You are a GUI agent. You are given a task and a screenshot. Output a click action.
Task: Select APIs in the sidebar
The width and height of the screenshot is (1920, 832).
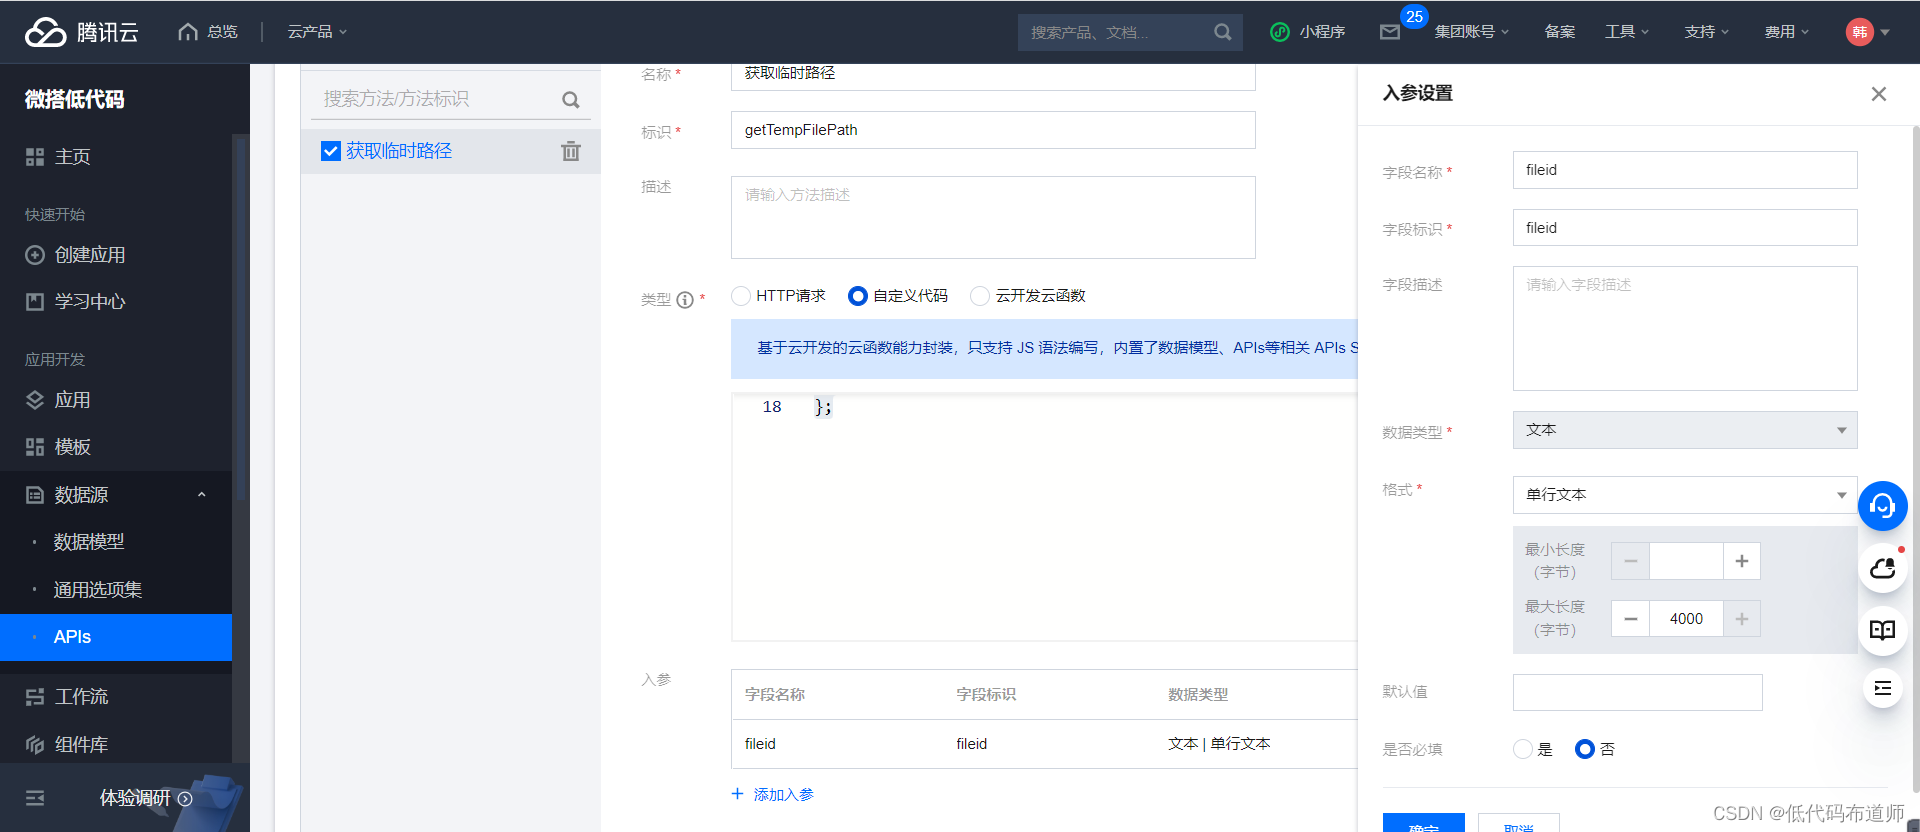coord(116,637)
